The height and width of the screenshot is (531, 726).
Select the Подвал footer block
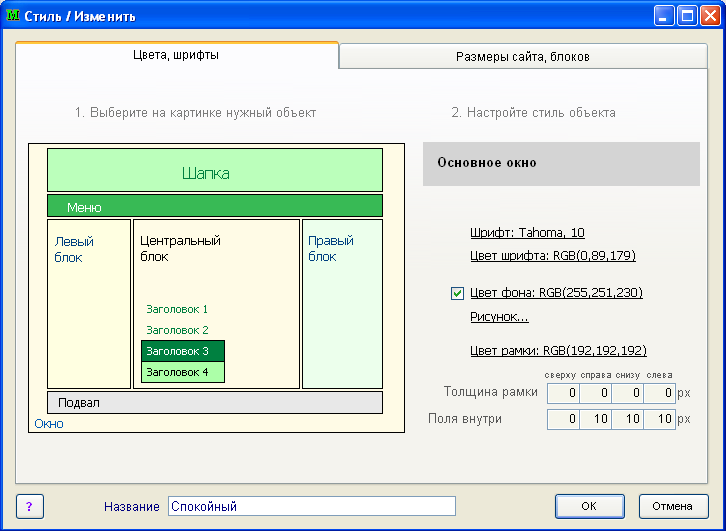tap(215, 402)
